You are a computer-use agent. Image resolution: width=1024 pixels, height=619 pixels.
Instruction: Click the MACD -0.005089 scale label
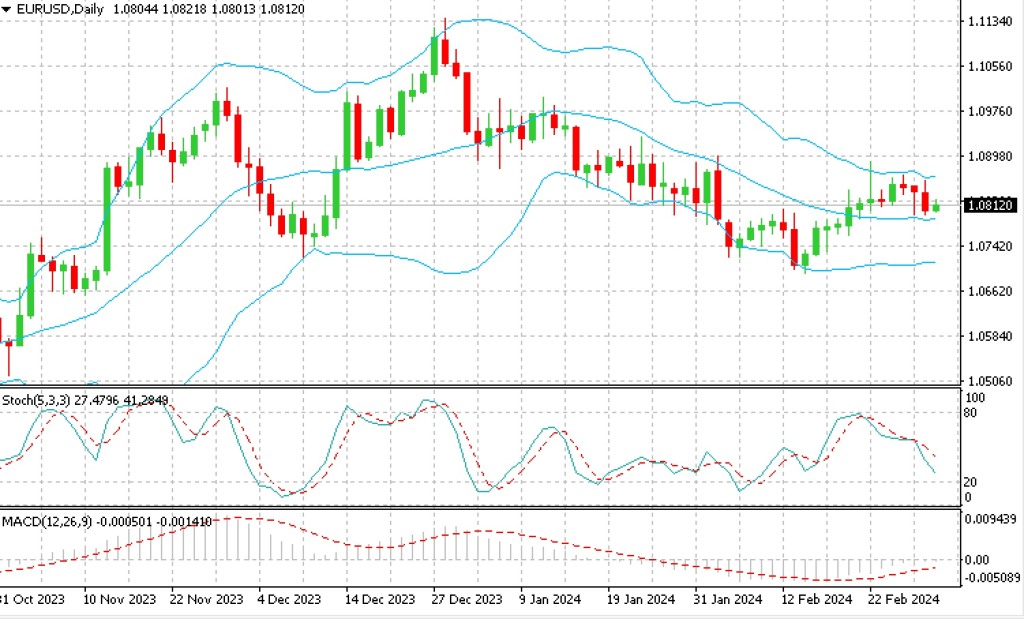click(x=989, y=576)
